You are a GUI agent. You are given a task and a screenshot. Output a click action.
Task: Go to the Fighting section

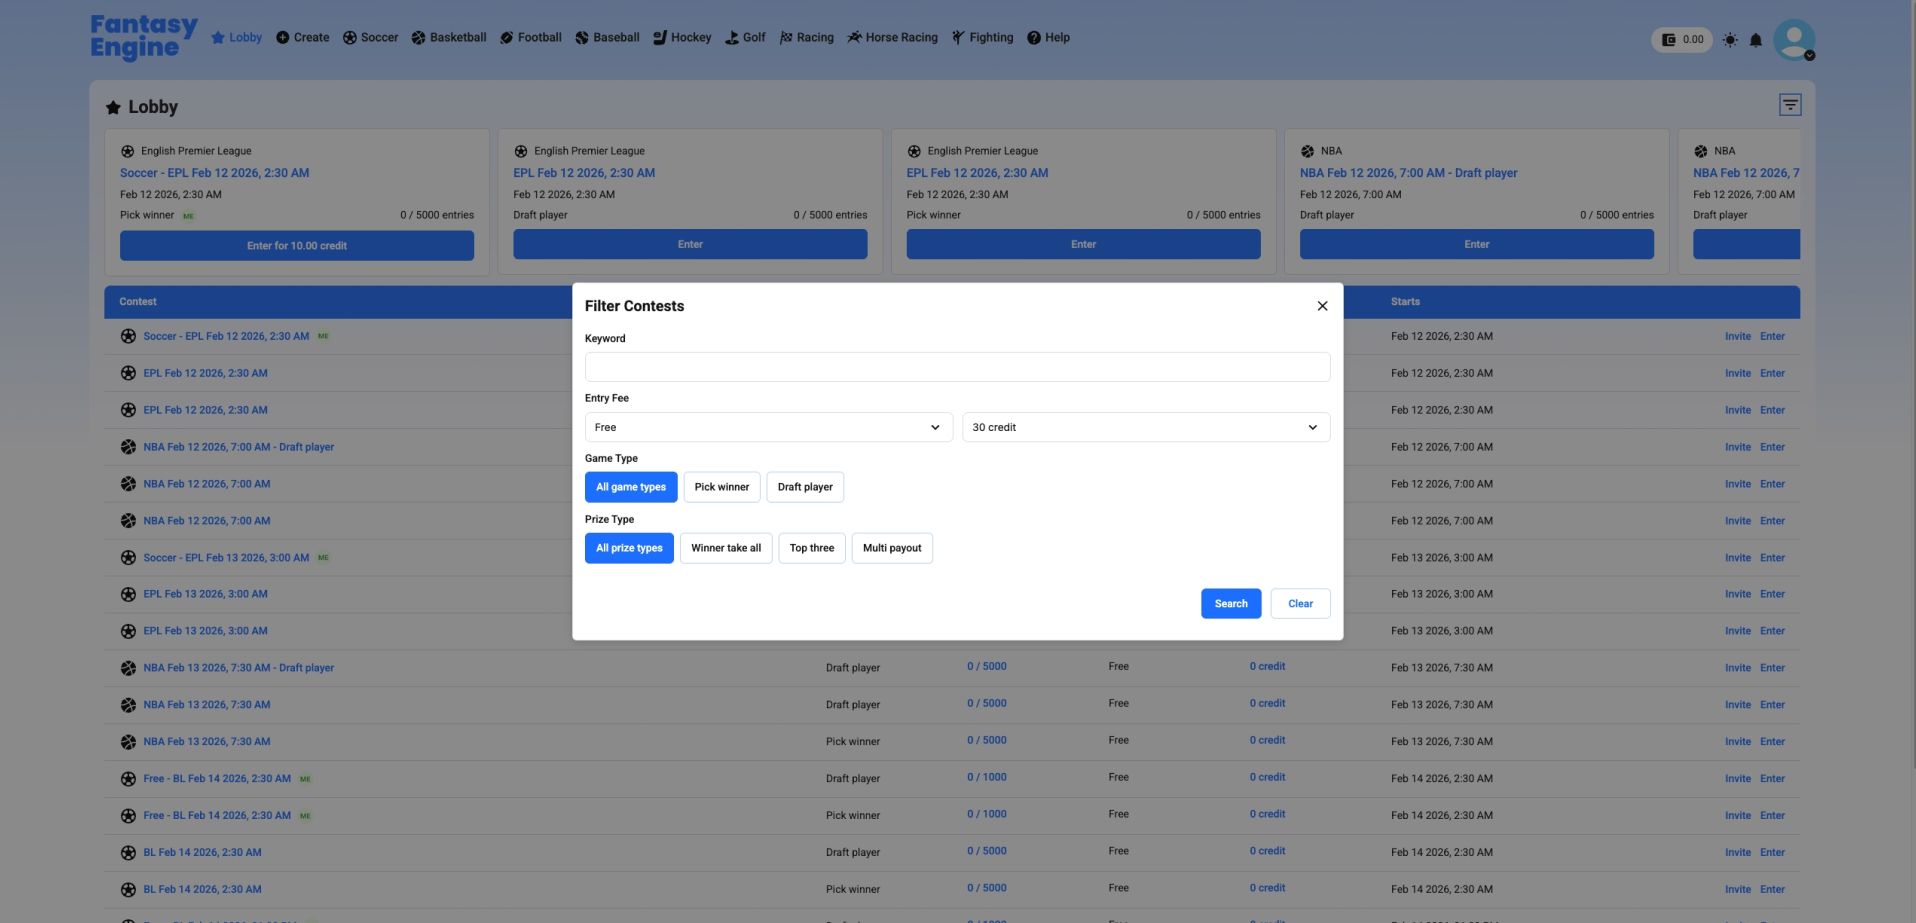click(982, 38)
